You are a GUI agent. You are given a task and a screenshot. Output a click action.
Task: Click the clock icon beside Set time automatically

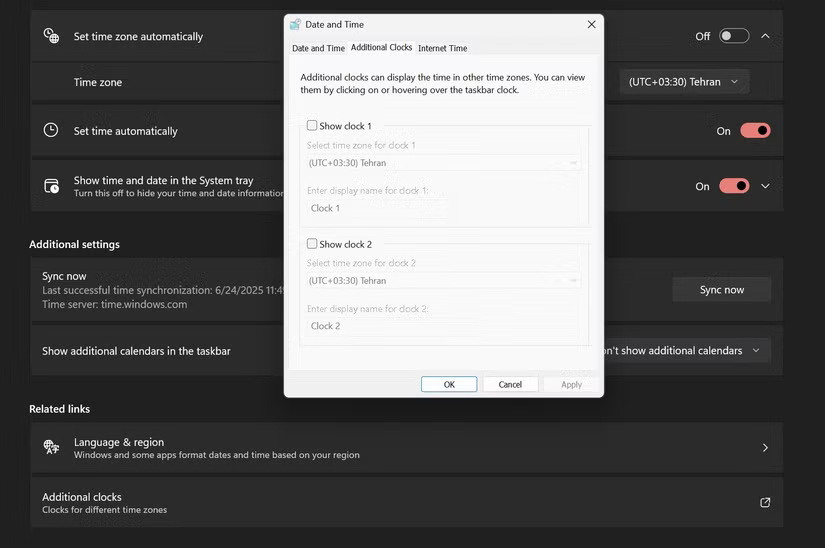point(51,130)
